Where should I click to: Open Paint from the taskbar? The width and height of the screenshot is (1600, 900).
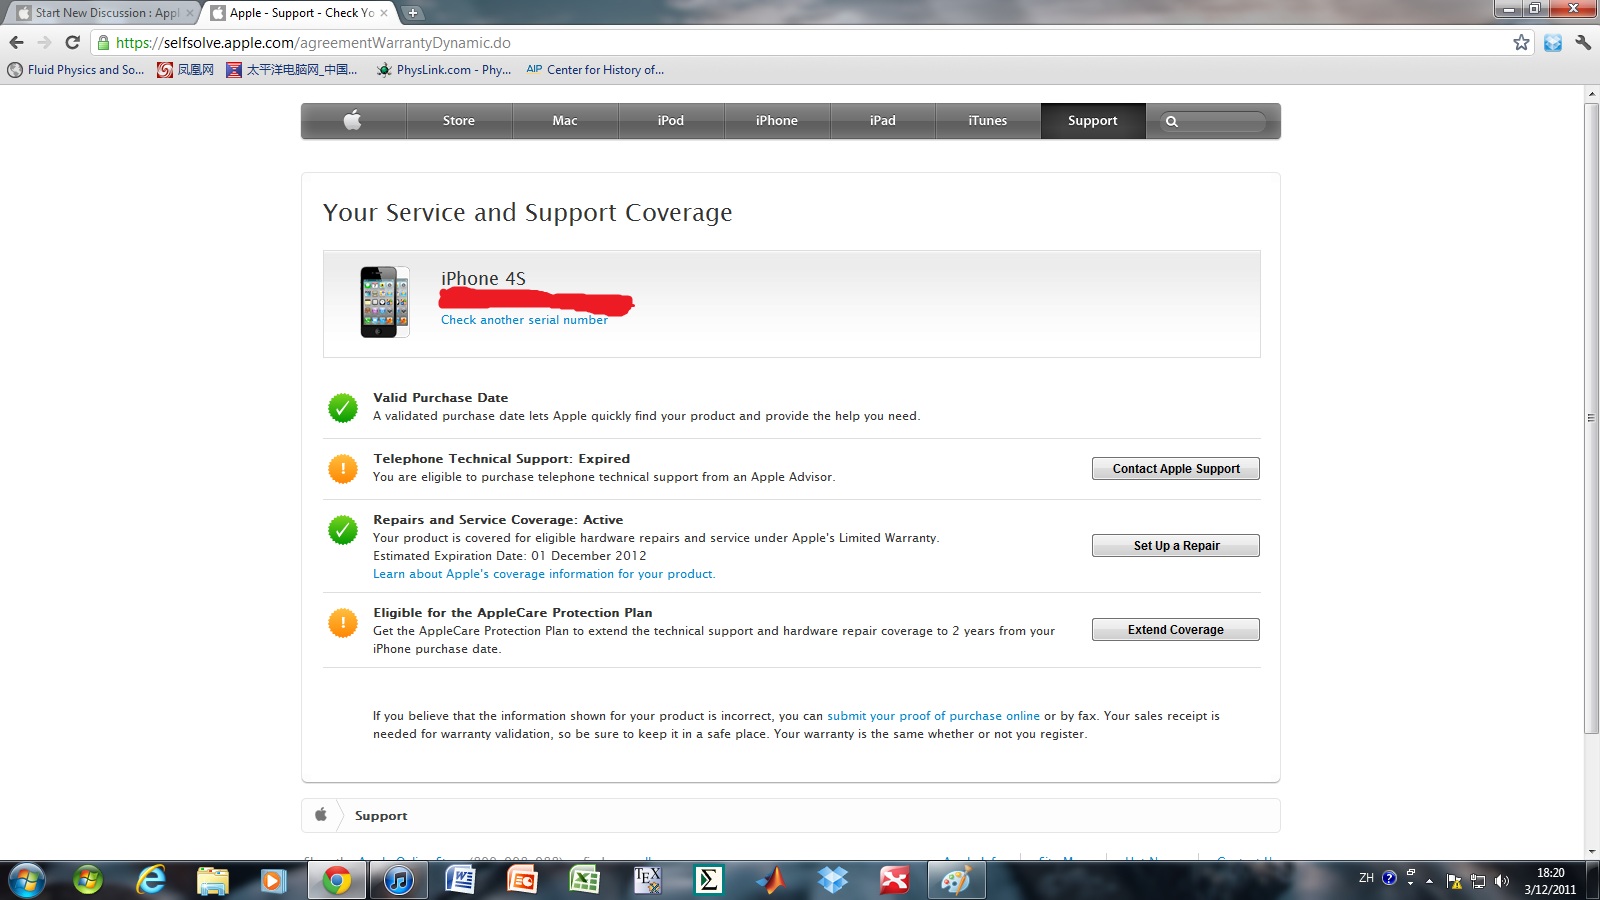(x=956, y=880)
